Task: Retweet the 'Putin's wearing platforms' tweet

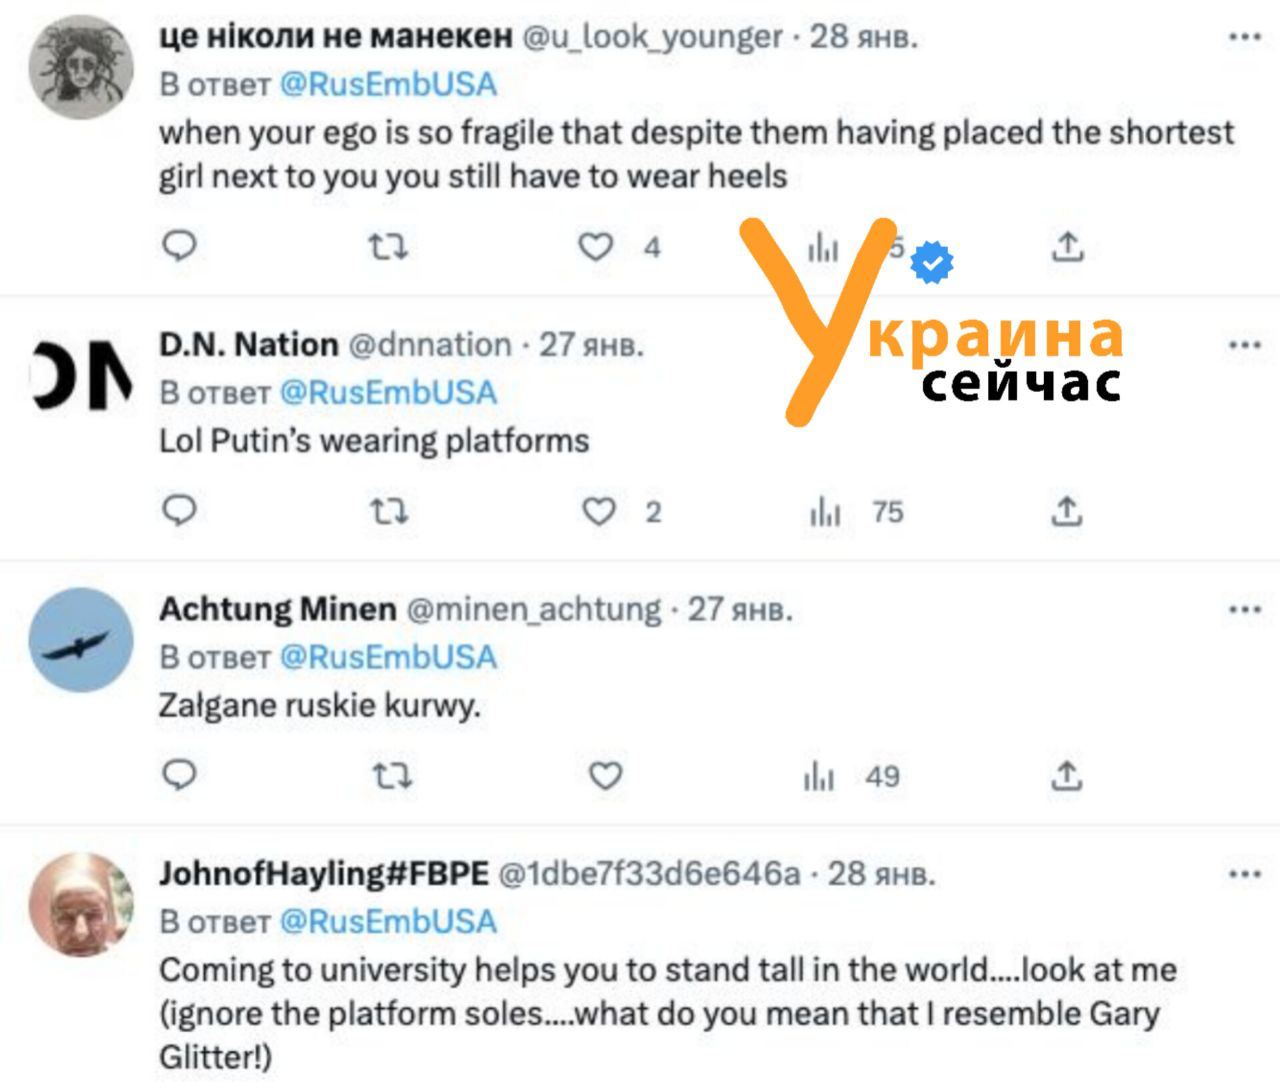Action: pyautogui.click(x=388, y=512)
